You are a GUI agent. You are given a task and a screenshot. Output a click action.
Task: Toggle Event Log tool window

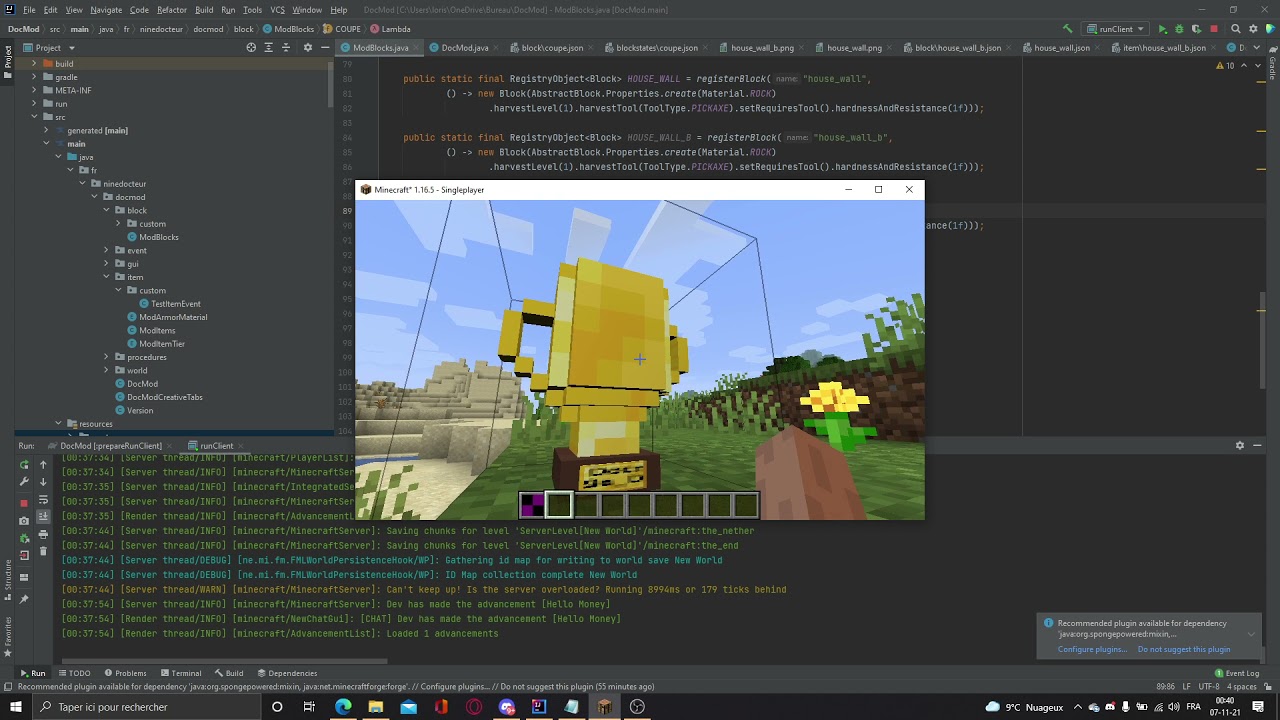1236,673
